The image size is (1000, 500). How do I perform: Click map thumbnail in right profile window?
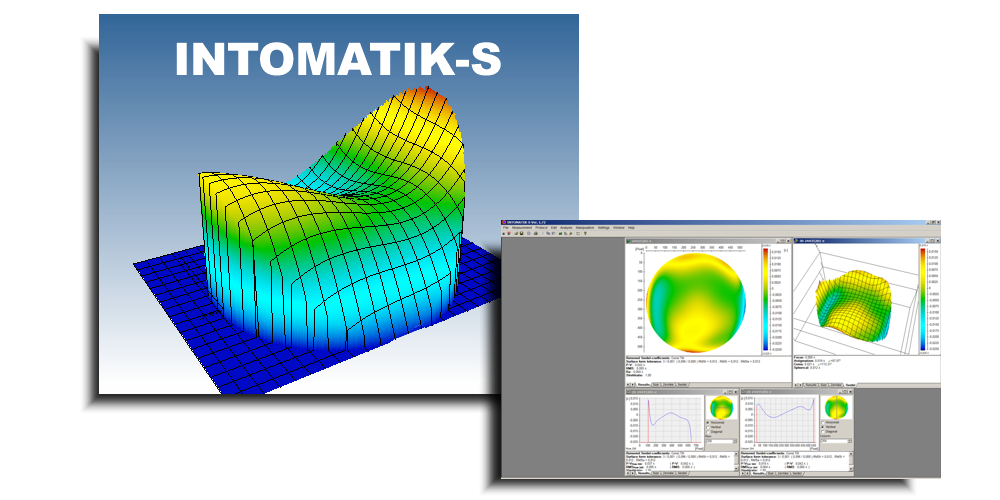coord(836,407)
